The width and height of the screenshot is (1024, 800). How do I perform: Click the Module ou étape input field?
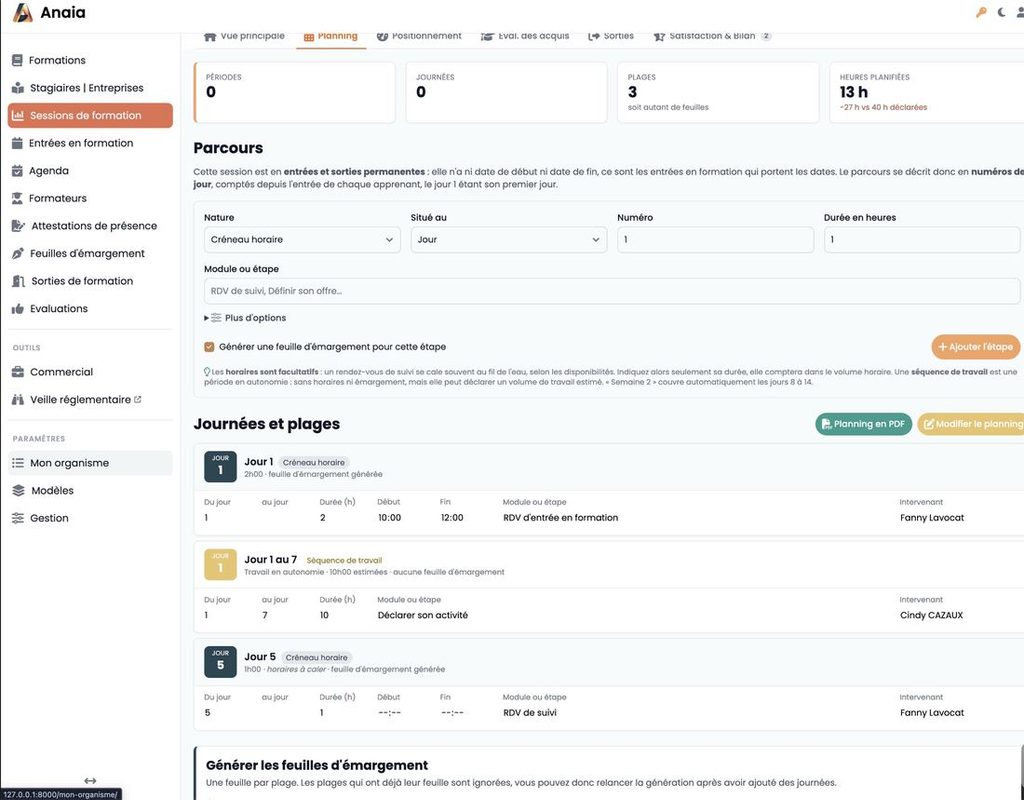(x=611, y=291)
